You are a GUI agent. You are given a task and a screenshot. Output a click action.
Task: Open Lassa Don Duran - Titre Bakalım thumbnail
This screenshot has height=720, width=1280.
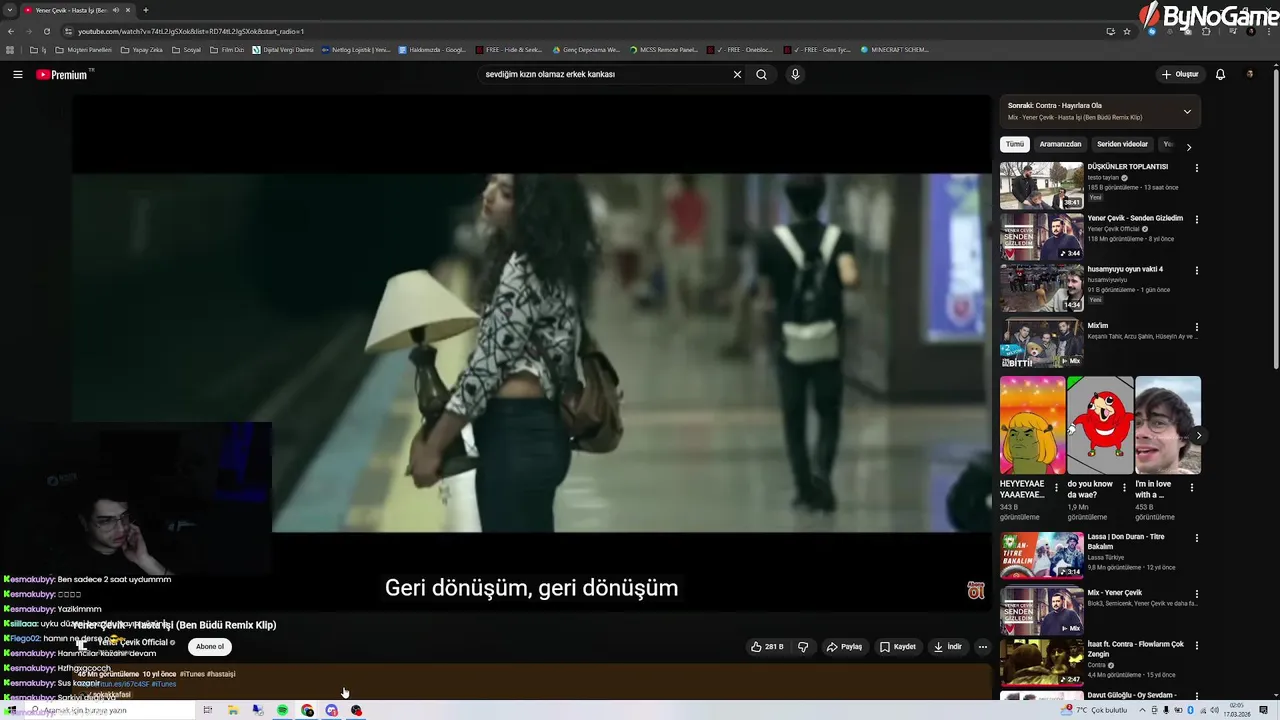(x=1041, y=555)
